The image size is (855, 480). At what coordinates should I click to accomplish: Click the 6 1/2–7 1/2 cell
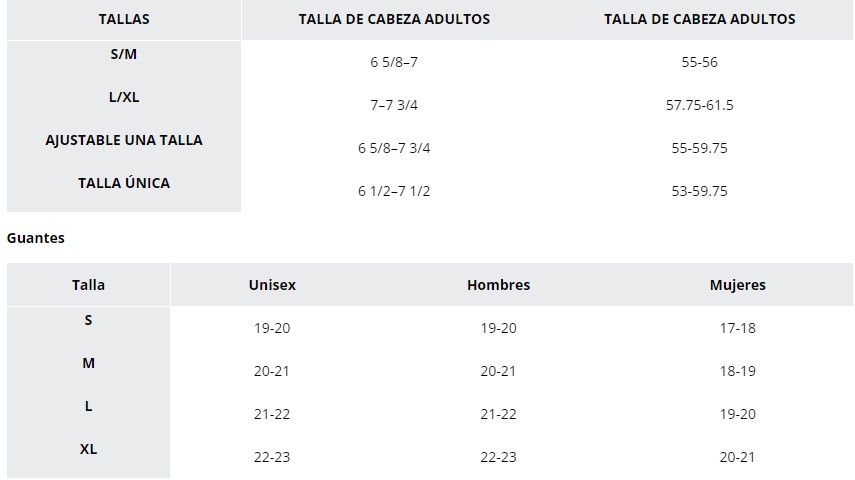(394, 191)
